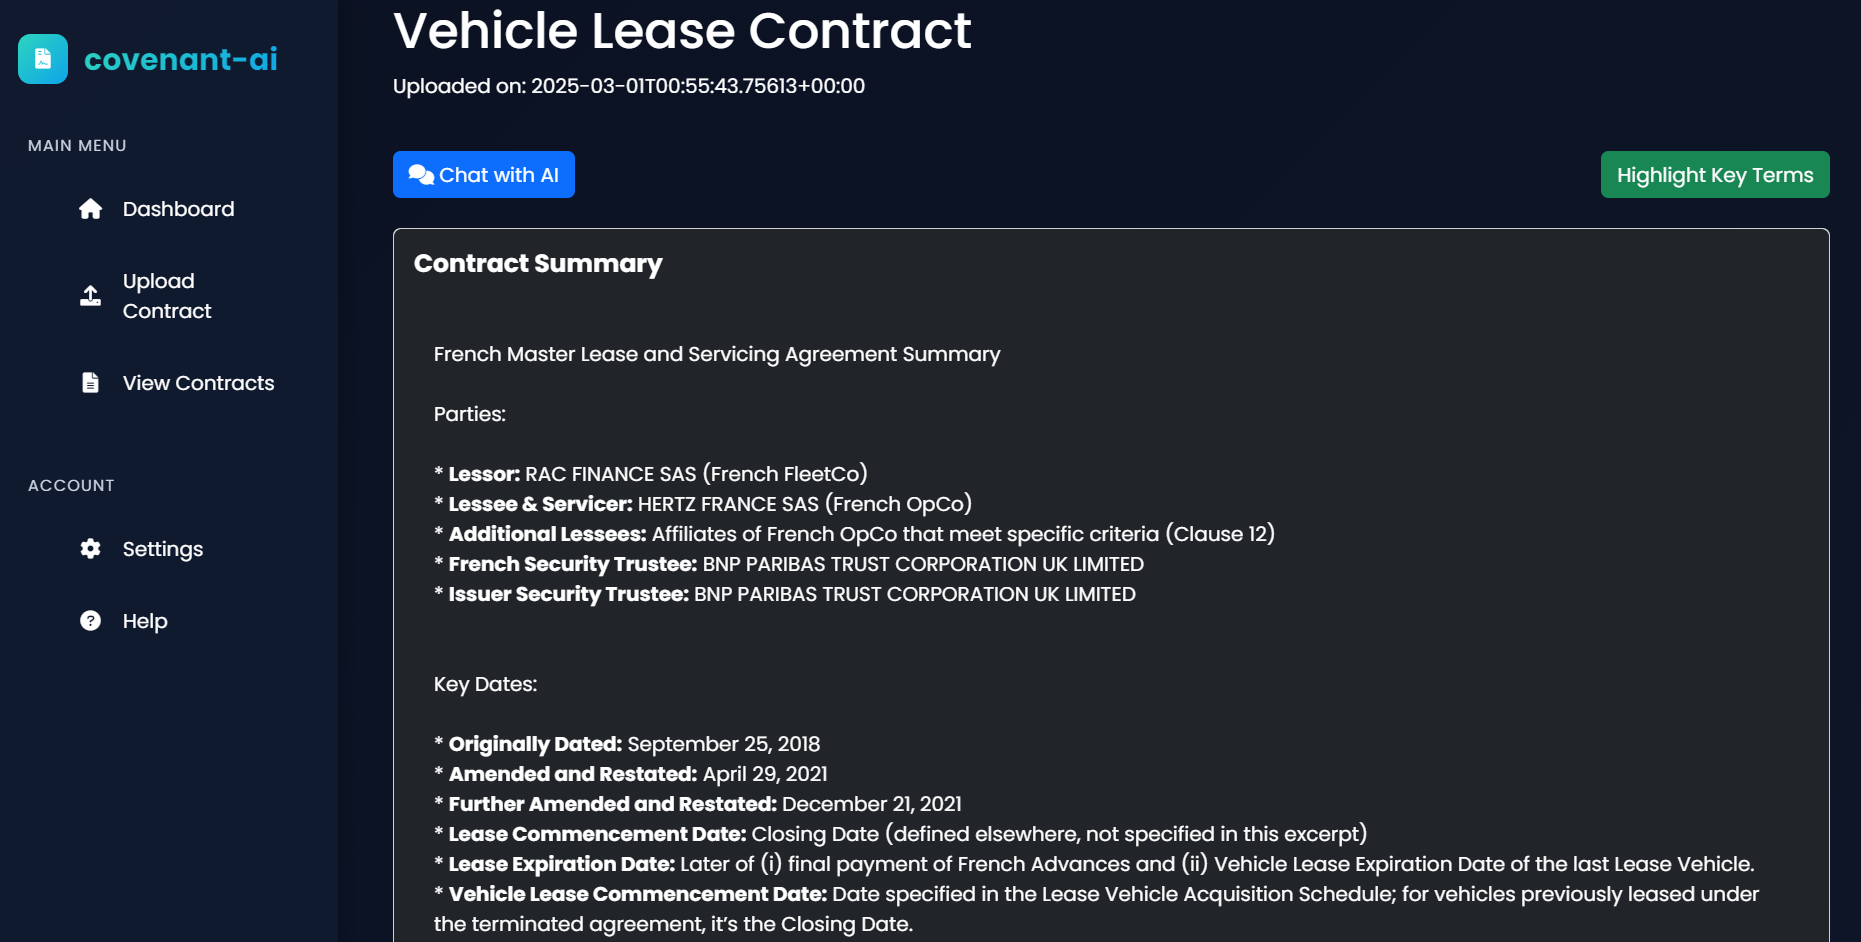Click the Upload Contract arrow icon
This screenshot has height=942, width=1861.
91,296
